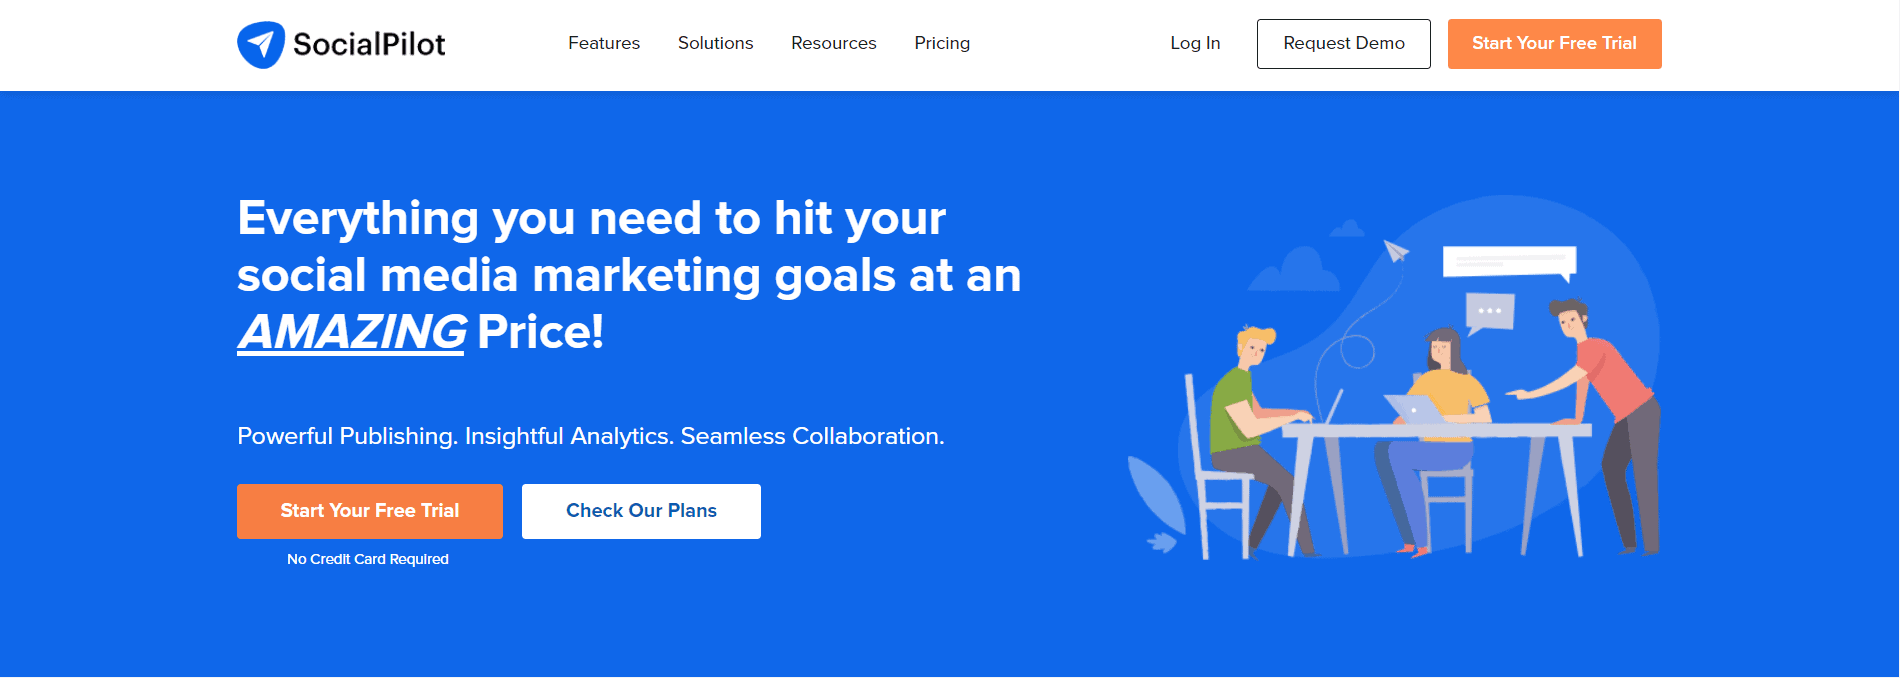Viewport: 1900px width, 678px height.
Task: Click the orange Start Your Free Trial hero button
Action: [369, 511]
